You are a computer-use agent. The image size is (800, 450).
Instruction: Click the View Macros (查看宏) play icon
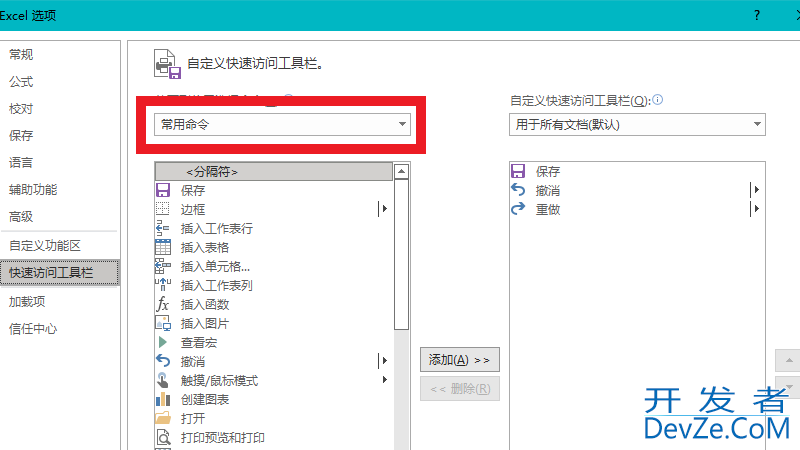[x=163, y=342]
